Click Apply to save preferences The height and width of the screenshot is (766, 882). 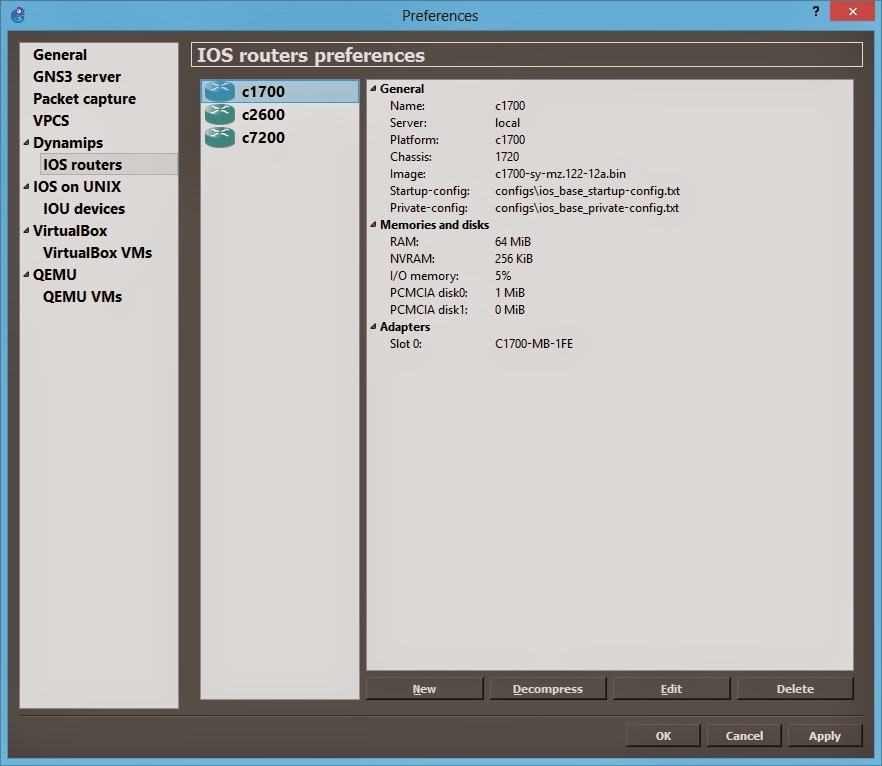coord(825,736)
